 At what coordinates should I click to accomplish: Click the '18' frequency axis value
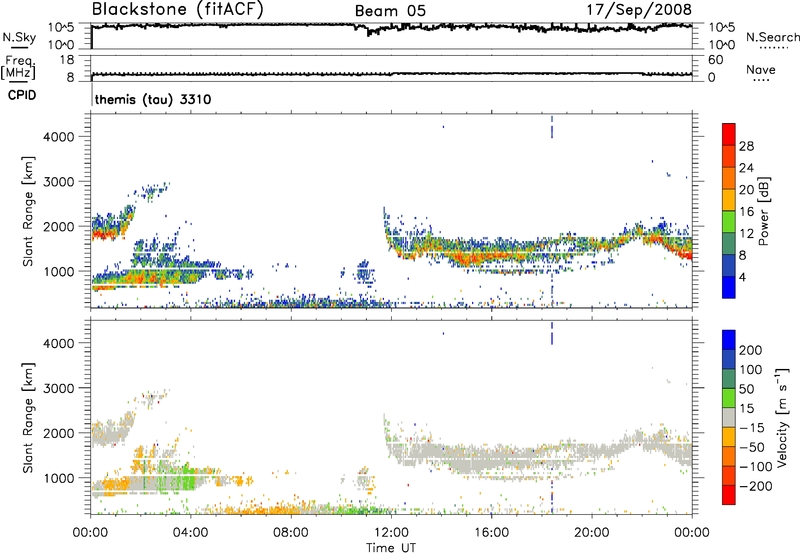pos(67,60)
